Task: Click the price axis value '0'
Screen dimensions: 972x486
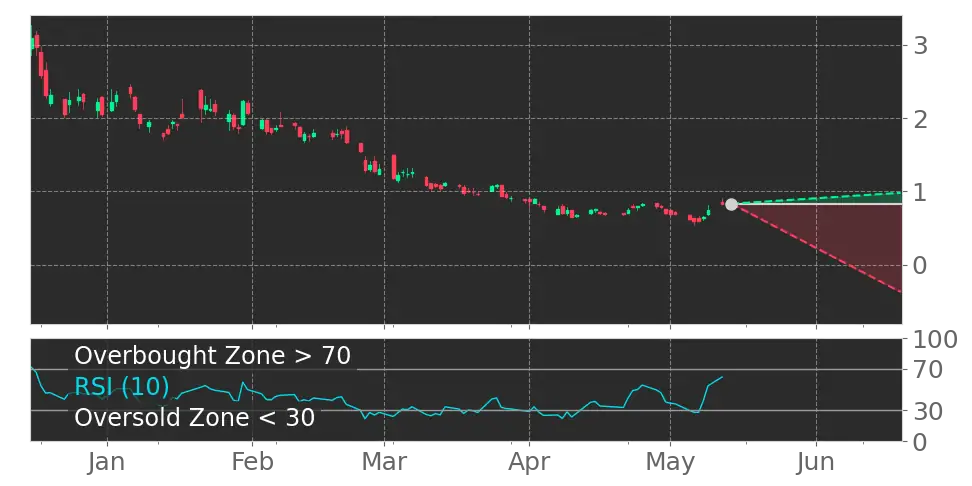Action: [921, 265]
